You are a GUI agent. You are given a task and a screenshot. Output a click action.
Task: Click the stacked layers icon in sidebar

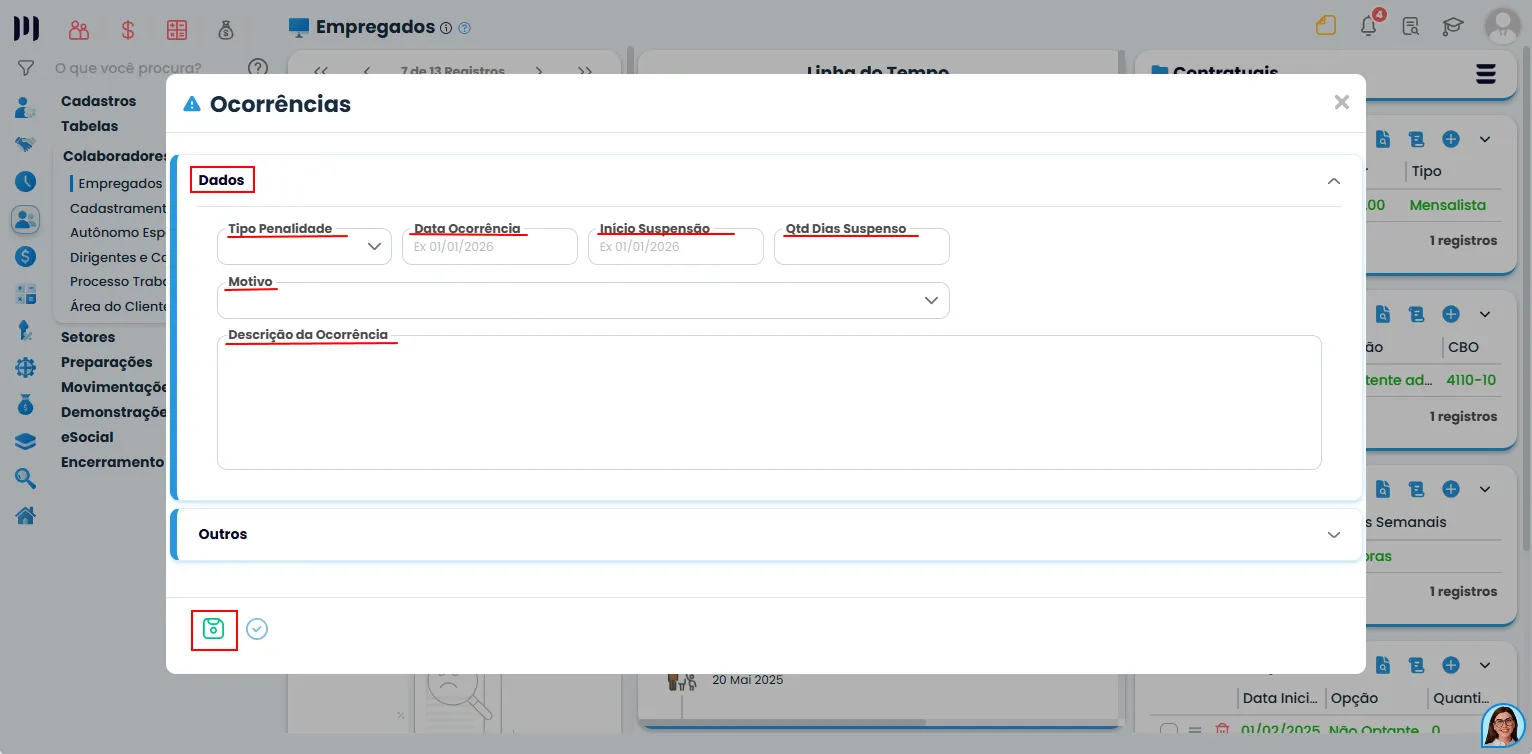click(x=26, y=441)
